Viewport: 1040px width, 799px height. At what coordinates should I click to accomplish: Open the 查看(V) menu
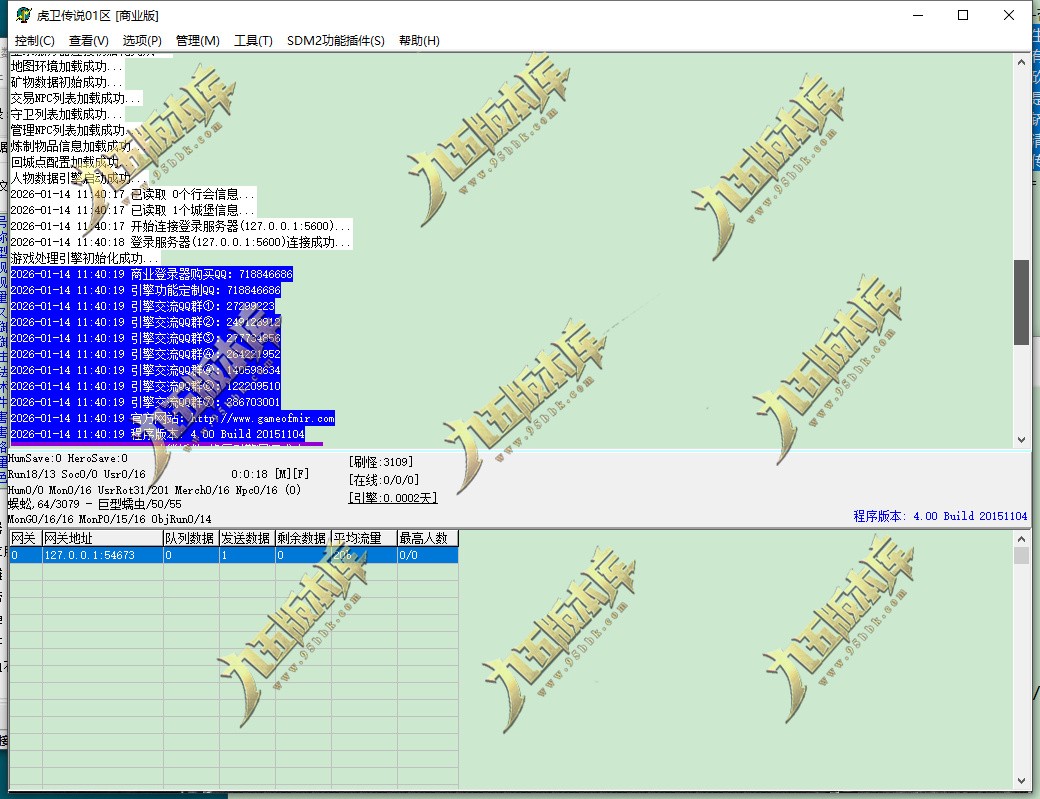coord(88,40)
